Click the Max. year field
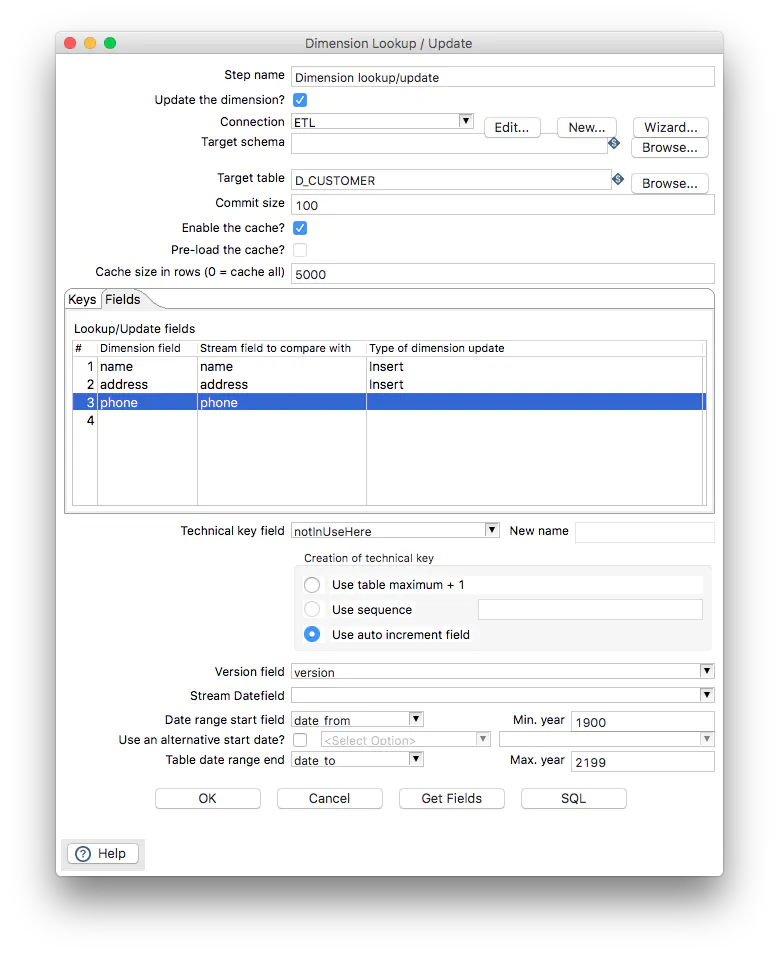779x956 pixels. tap(642, 762)
